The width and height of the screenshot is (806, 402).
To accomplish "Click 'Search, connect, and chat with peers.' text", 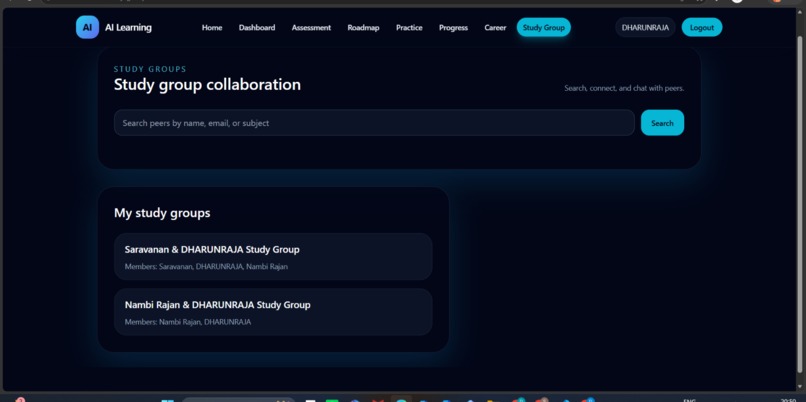I will pyautogui.click(x=624, y=88).
